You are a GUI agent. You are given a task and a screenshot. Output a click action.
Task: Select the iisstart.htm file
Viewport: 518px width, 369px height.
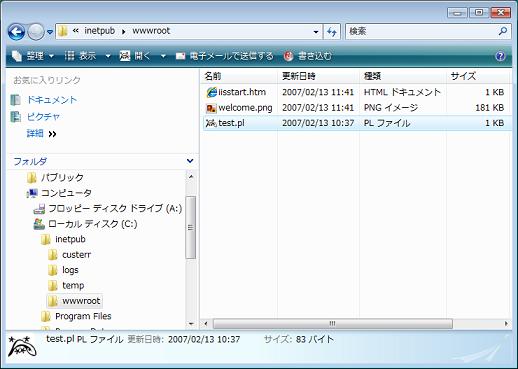click(x=242, y=92)
